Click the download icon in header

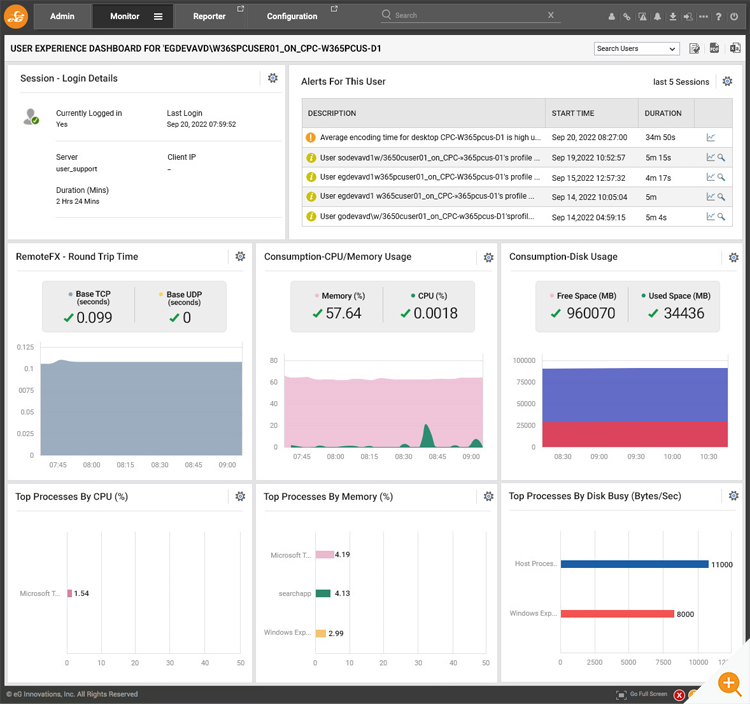(673, 17)
